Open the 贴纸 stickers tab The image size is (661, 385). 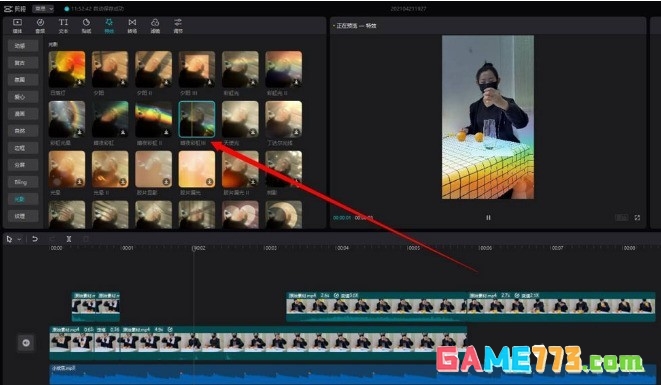(x=86, y=26)
